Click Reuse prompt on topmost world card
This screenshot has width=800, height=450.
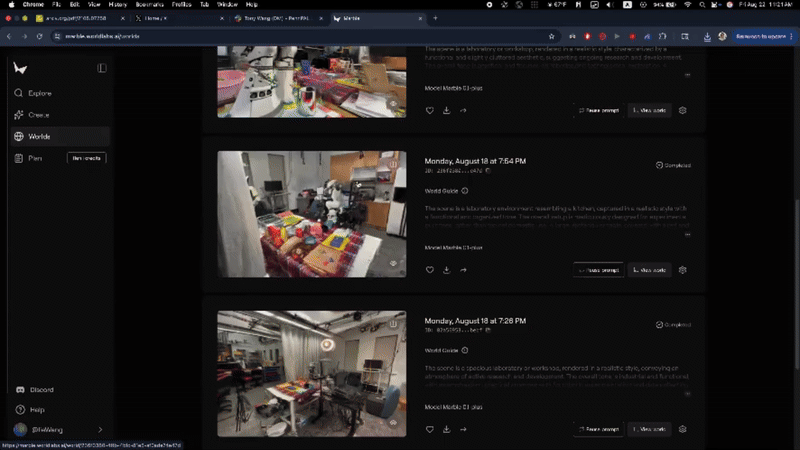click(598, 110)
